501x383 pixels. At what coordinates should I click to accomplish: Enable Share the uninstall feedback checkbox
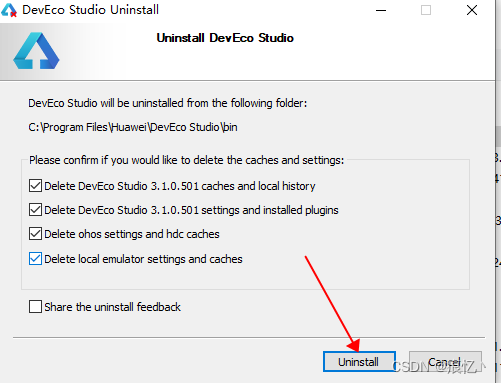(35, 307)
